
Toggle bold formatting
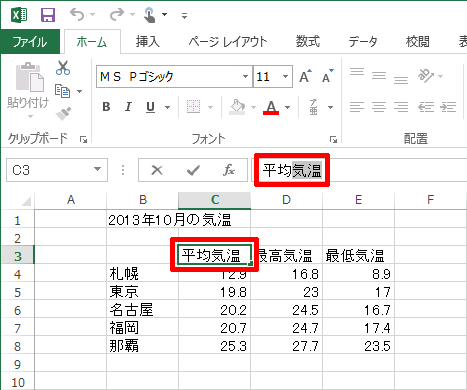click(x=106, y=107)
